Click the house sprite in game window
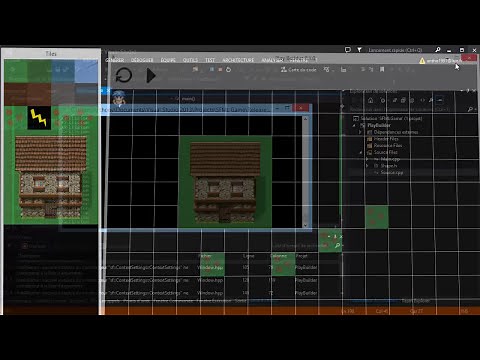Screen dimensions: 480x360 point(225,182)
